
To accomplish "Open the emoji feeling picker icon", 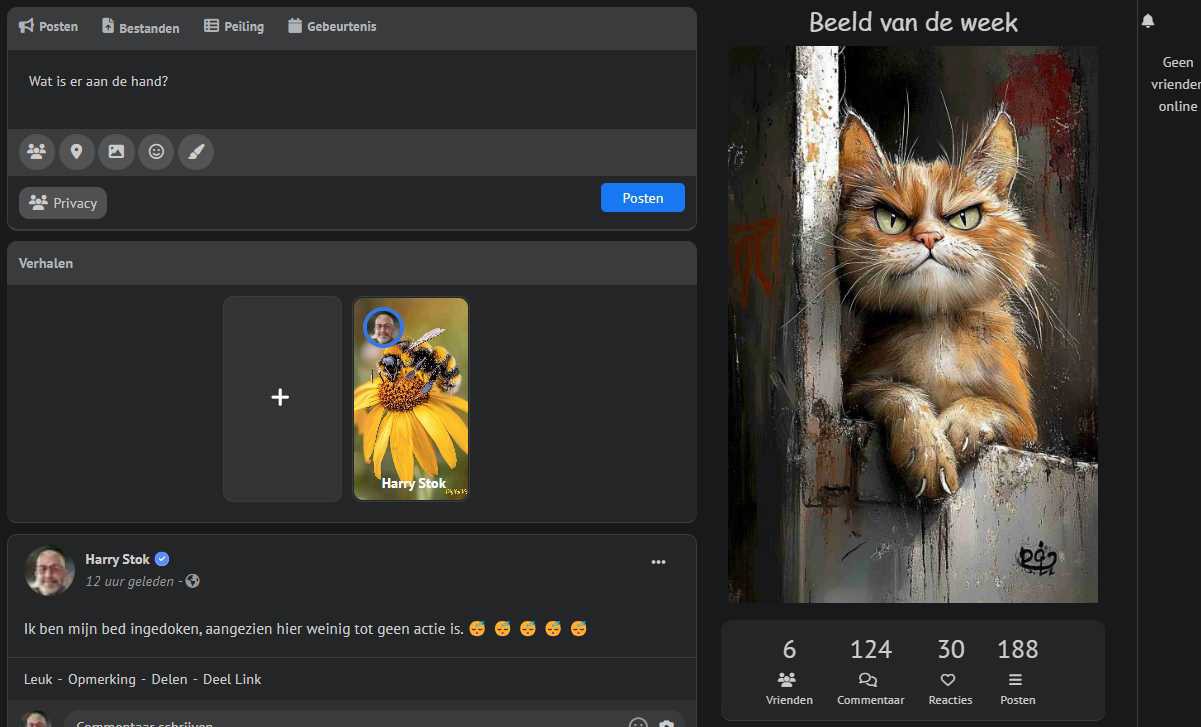I will click(156, 152).
